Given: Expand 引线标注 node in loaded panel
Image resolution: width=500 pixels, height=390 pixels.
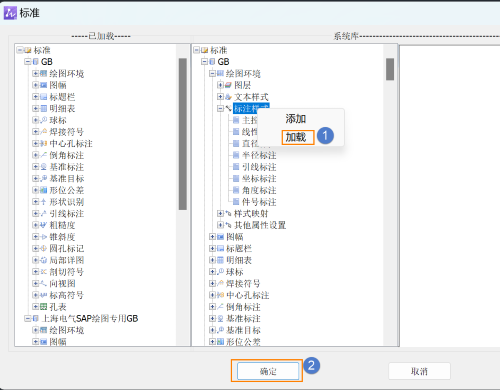Looking at the screenshot, I should pos(35,213).
